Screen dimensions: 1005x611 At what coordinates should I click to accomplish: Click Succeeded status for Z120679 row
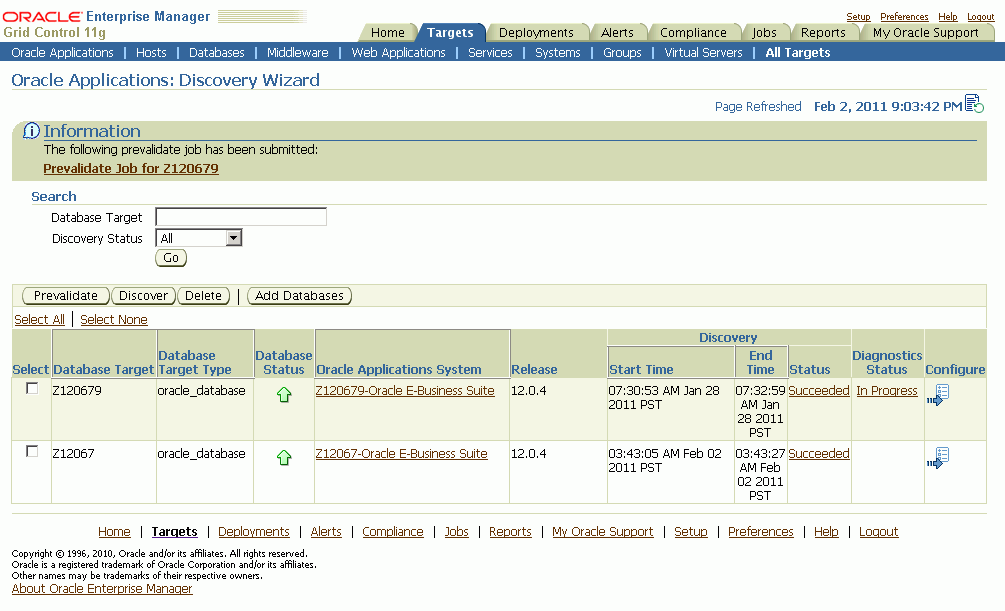[818, 390]
